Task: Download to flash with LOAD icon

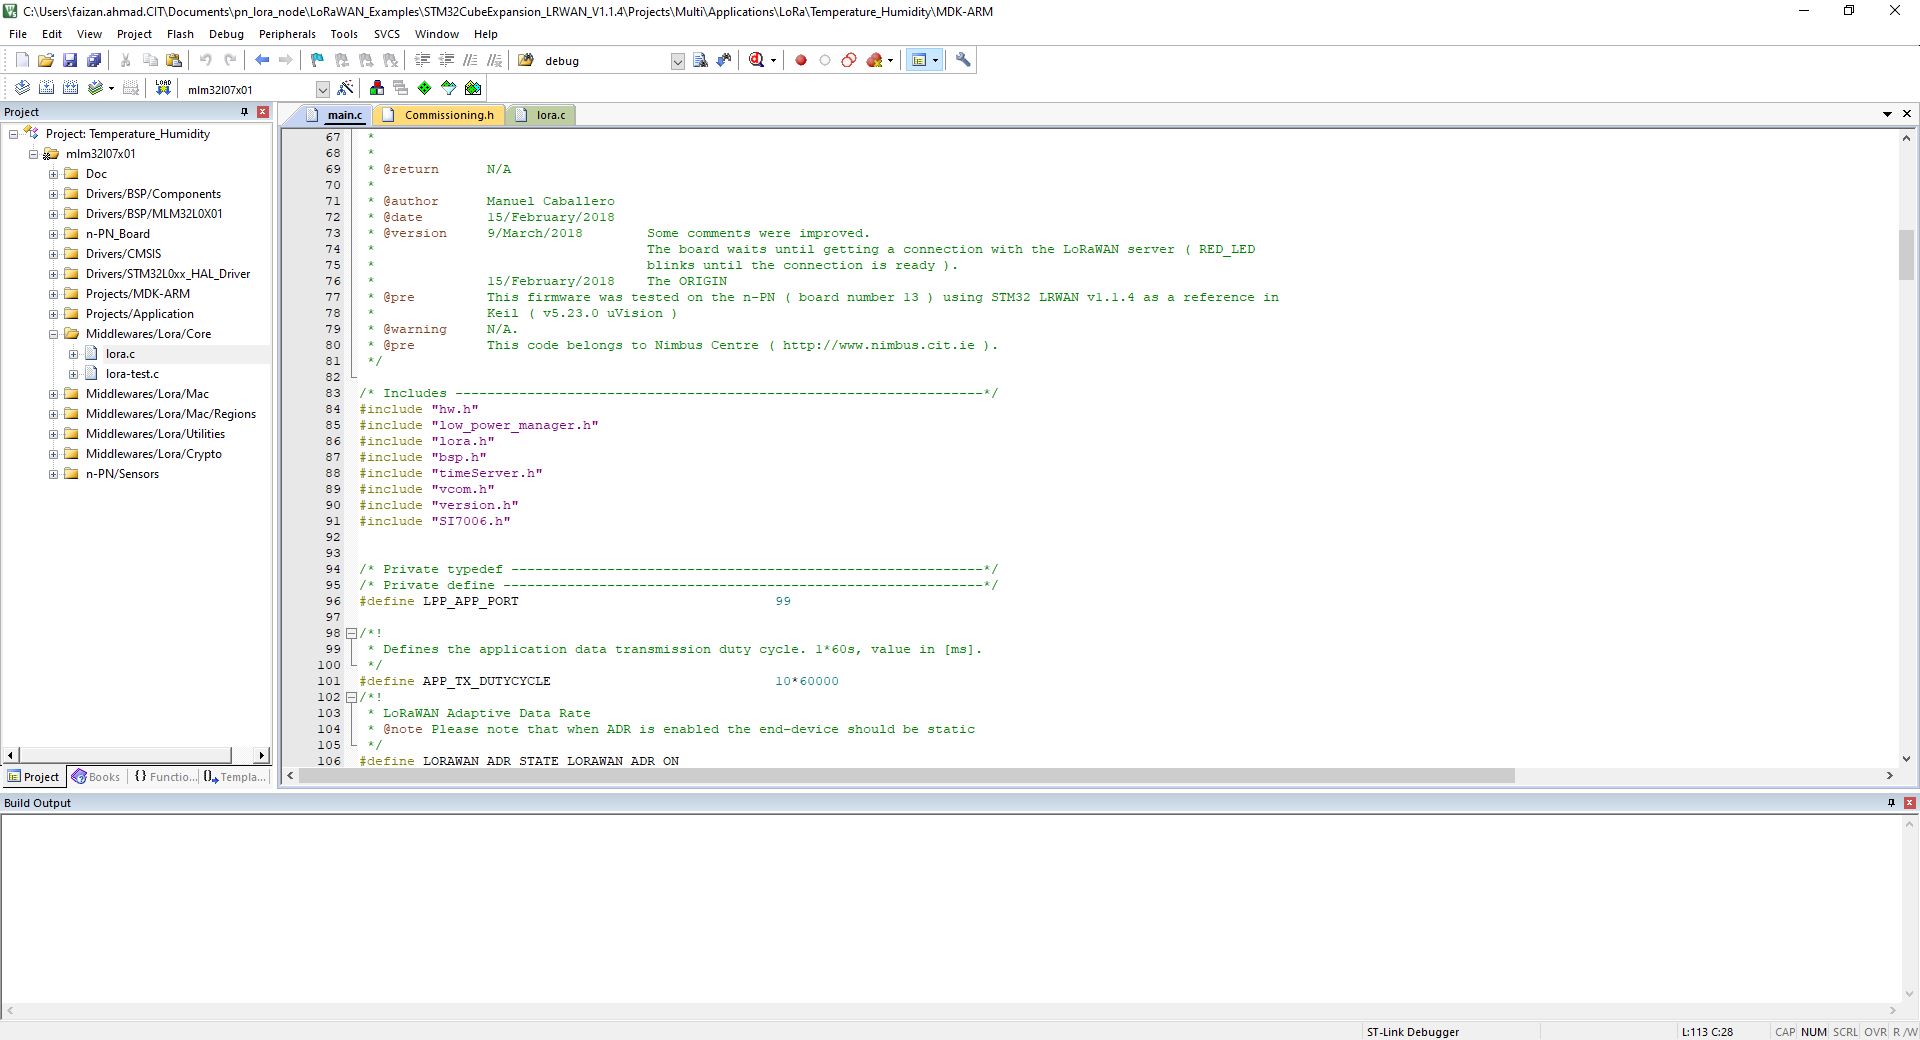Action: [x=163, y=89]
